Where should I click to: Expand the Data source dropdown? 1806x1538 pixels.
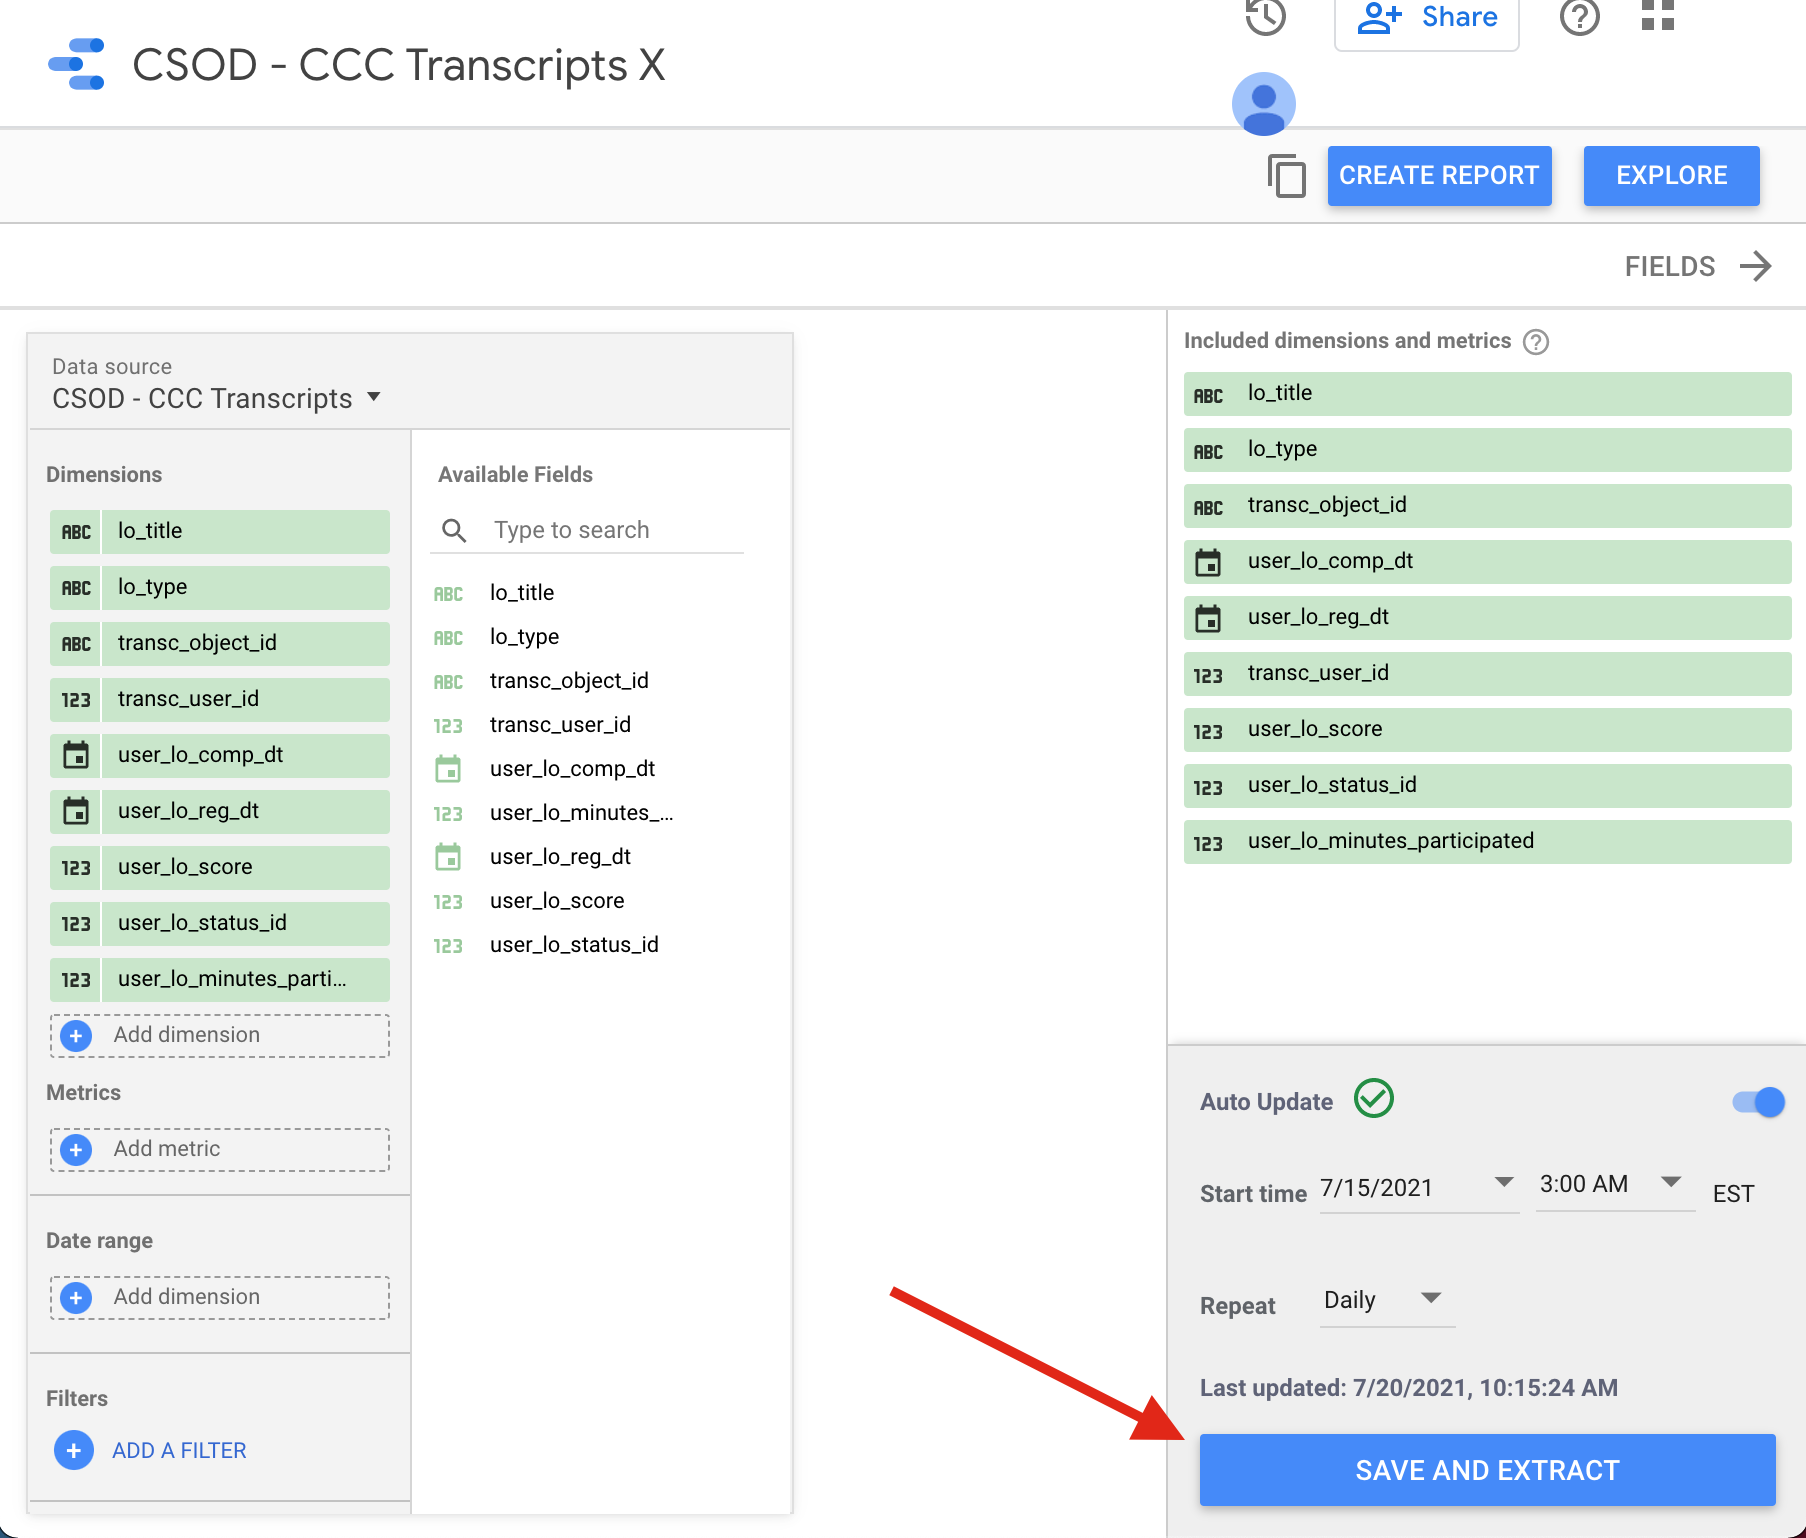[x=374, y=397]
